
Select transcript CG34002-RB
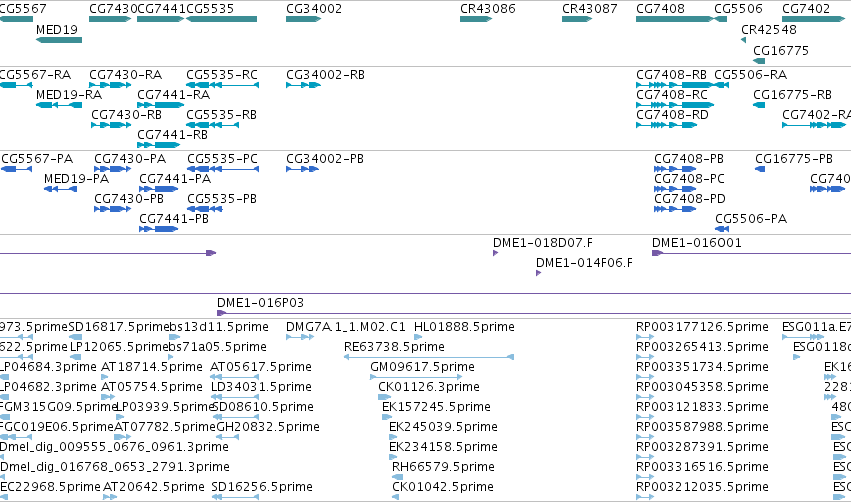(x=303, y=85)
